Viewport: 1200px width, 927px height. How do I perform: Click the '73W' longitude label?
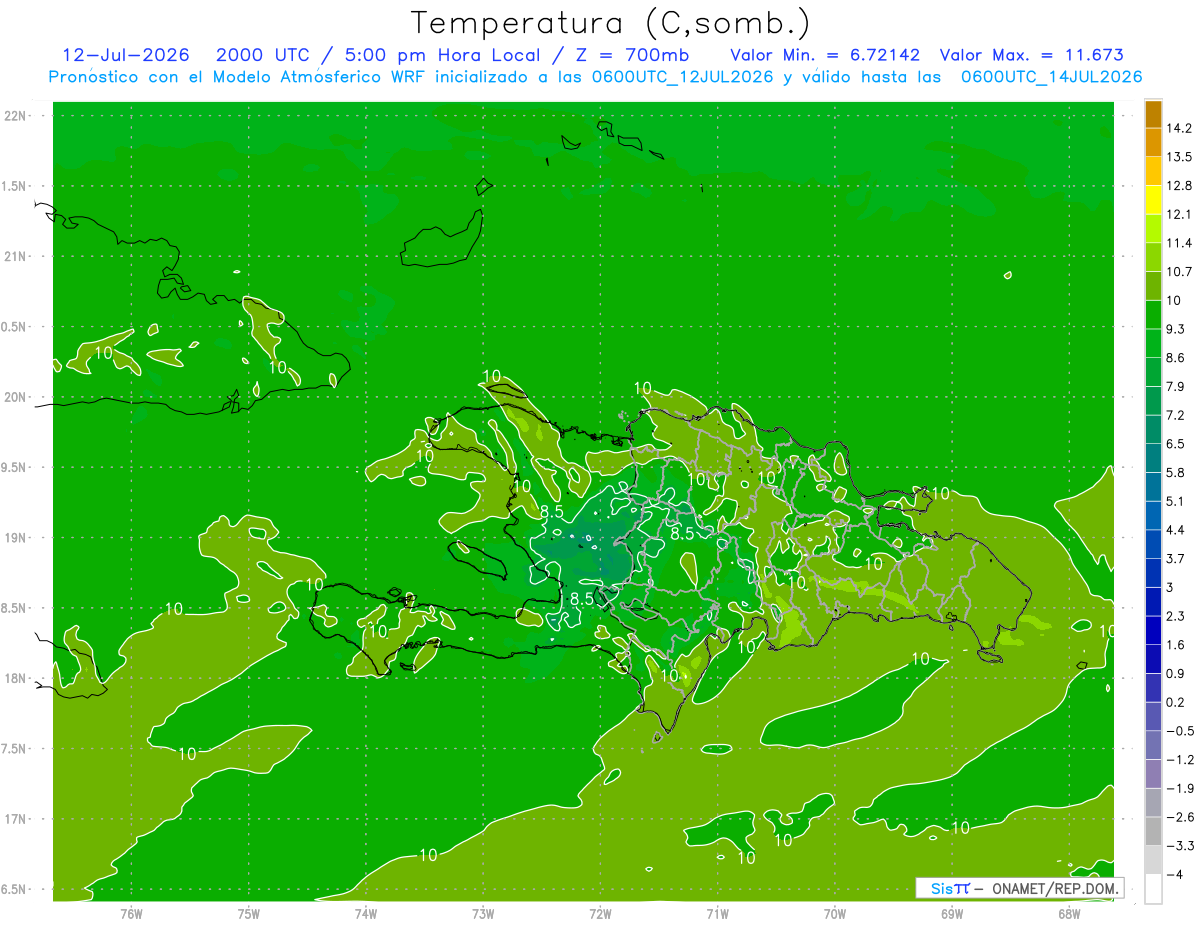coord(483,914)
